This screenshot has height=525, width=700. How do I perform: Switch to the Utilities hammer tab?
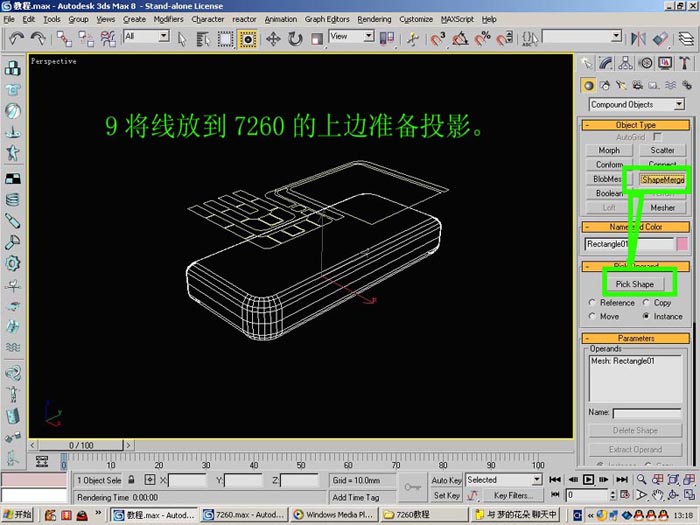(x=684, y=63)
